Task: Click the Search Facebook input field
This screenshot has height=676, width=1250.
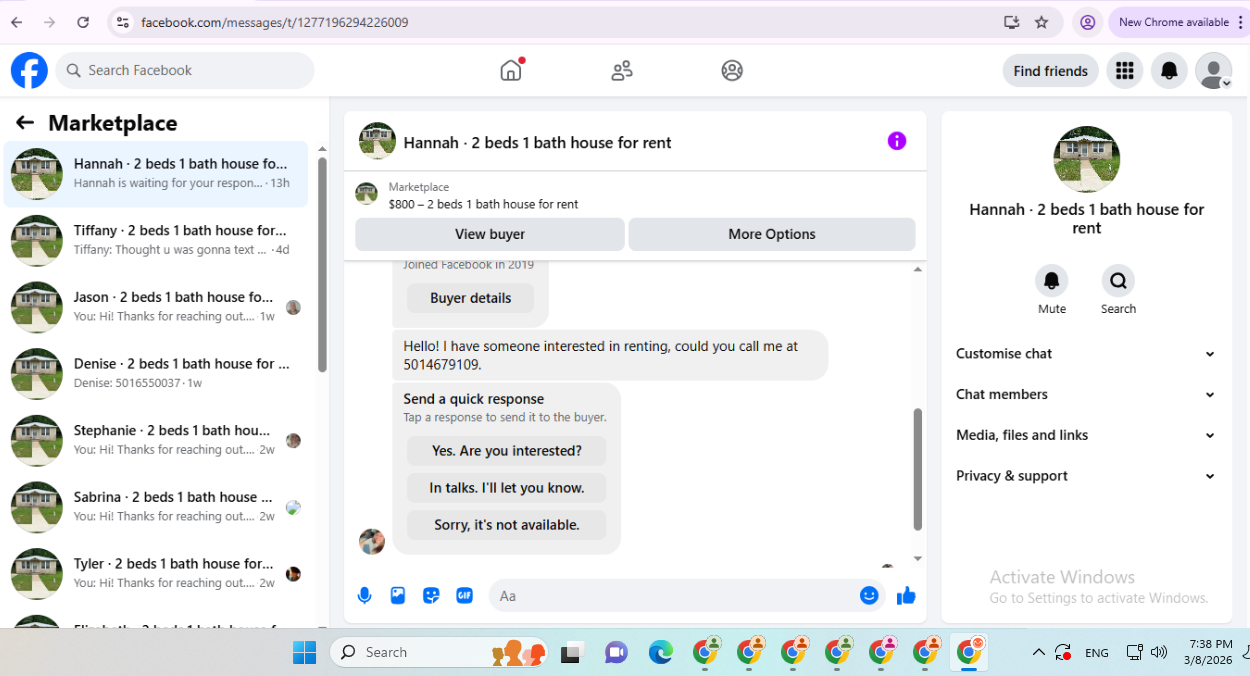Action: click(185, 71)
